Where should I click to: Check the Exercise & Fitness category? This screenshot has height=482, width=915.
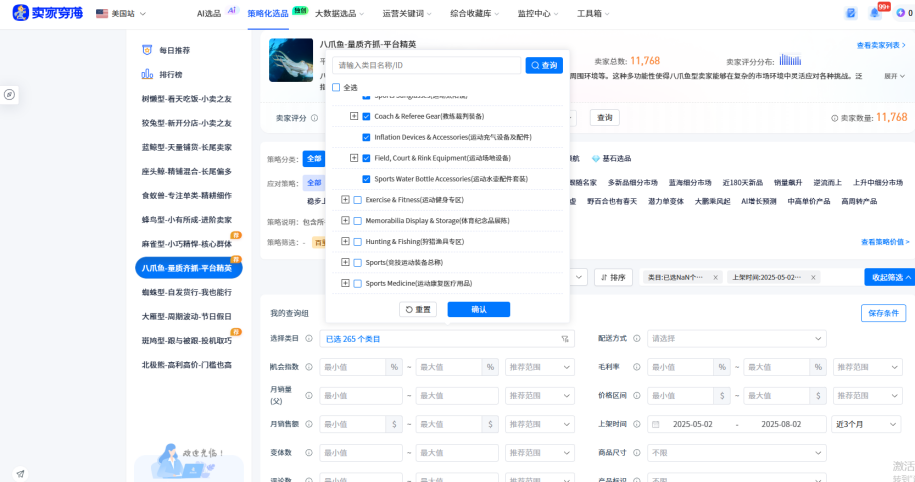358,200
